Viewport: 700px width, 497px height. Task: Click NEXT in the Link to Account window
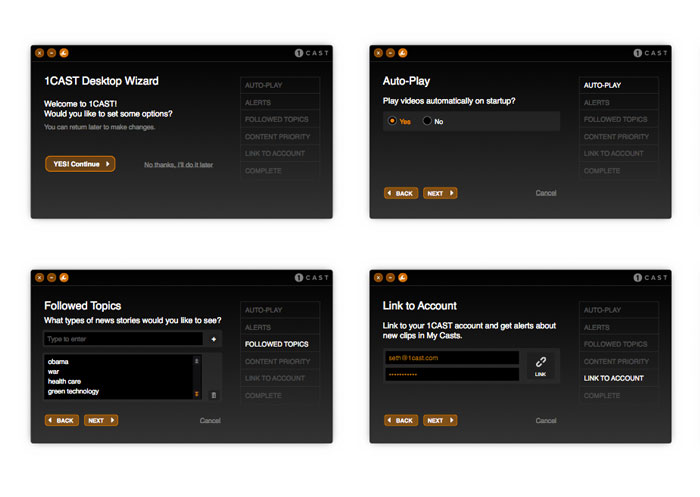pyautogui.click(x=440, y=421)
